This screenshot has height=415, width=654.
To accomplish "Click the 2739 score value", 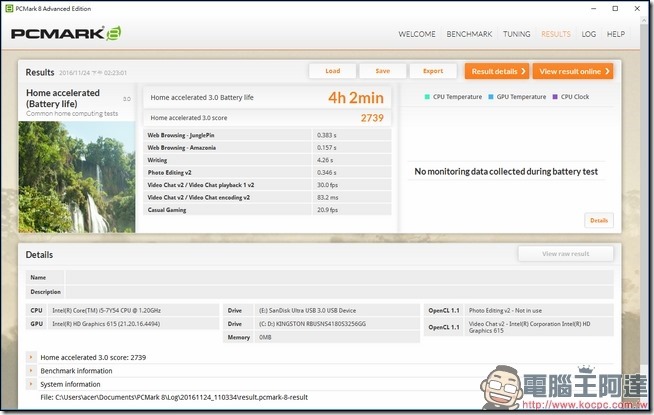I will tap(372, 118).
